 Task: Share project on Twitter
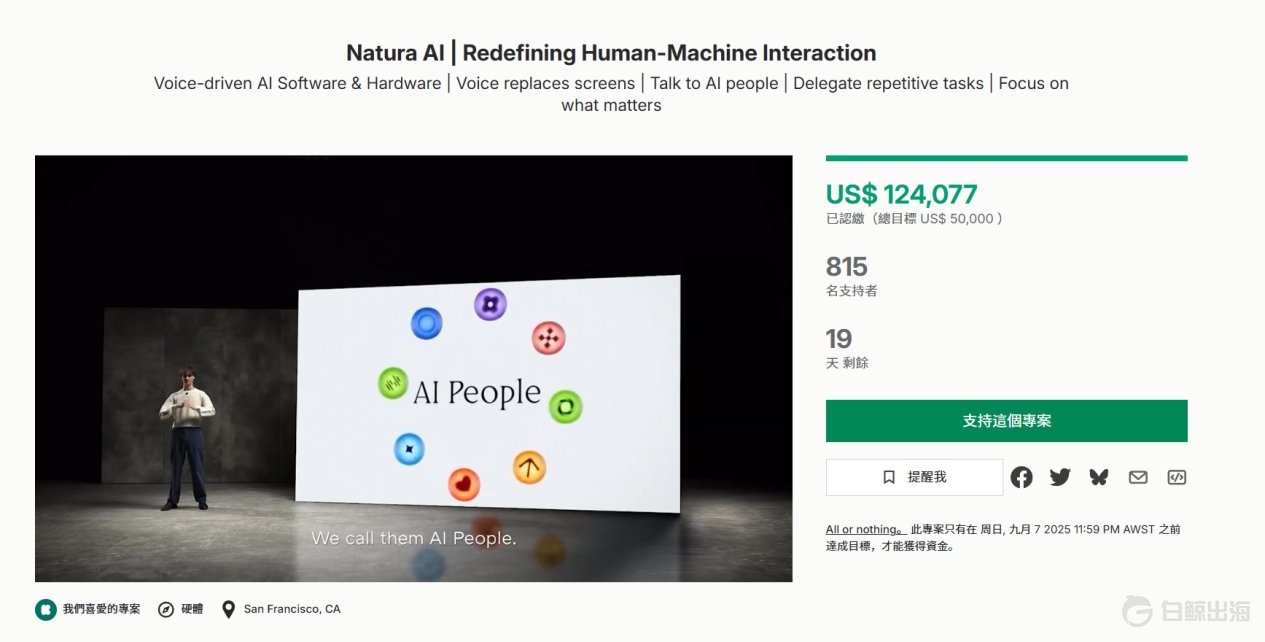tap(1060, 478)
